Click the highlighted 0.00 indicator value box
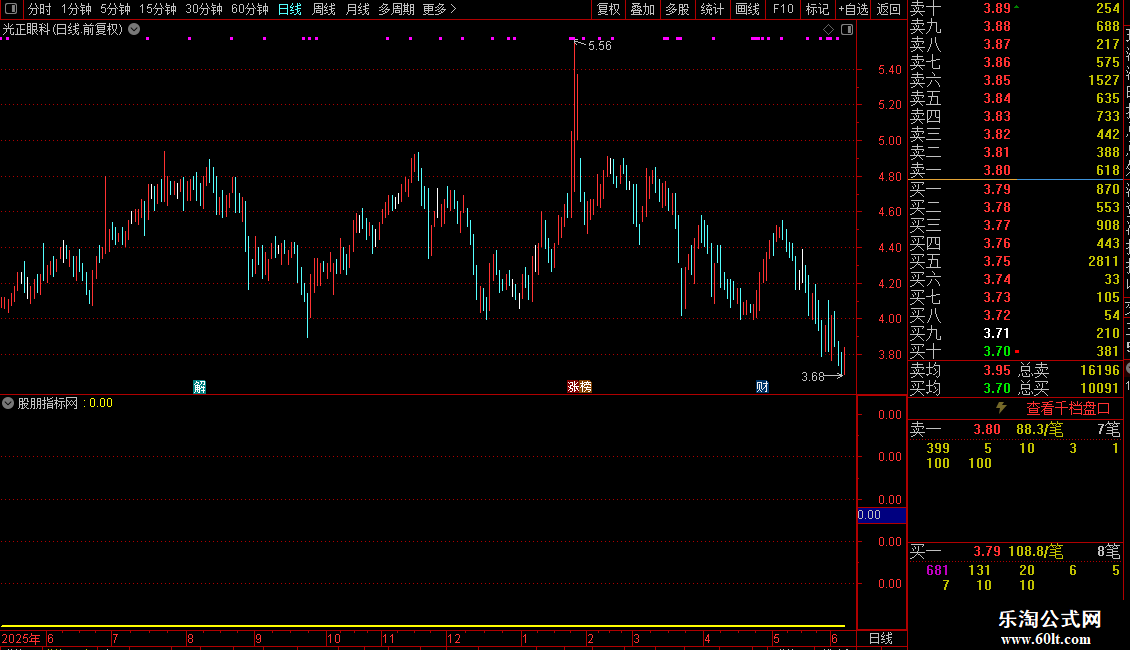 click(881, 515)
